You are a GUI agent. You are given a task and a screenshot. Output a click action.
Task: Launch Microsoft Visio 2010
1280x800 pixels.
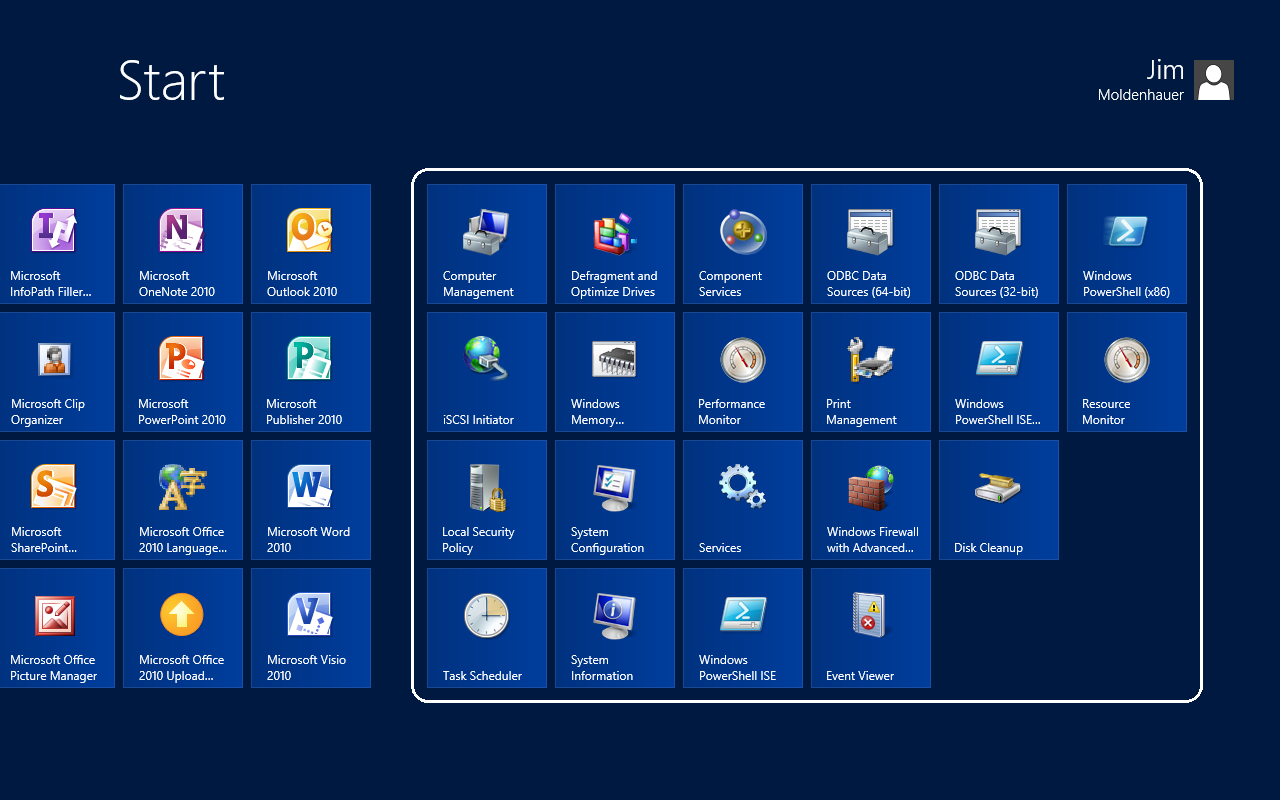[x=311, y=628]
